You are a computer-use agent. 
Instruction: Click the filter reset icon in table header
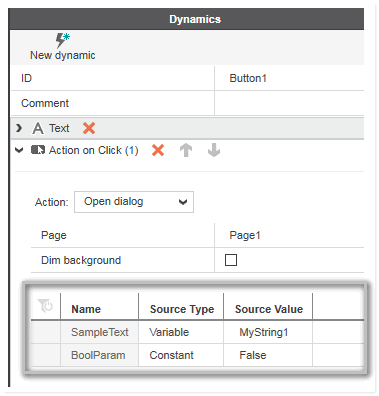pos(45,306)
